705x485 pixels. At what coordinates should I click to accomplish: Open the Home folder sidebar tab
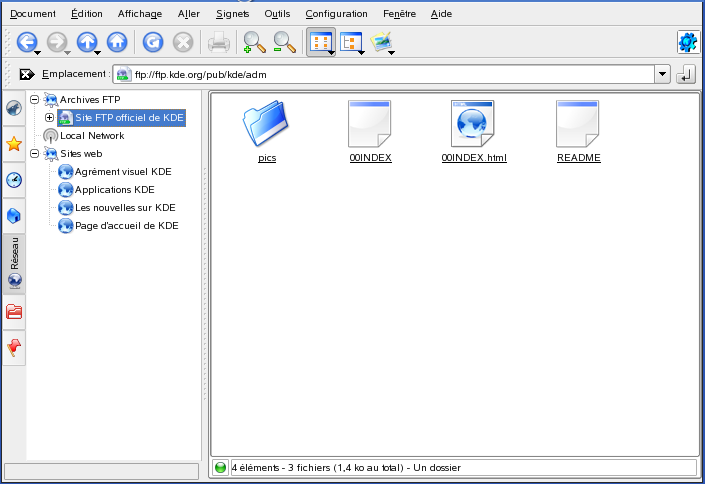(14, 216)
